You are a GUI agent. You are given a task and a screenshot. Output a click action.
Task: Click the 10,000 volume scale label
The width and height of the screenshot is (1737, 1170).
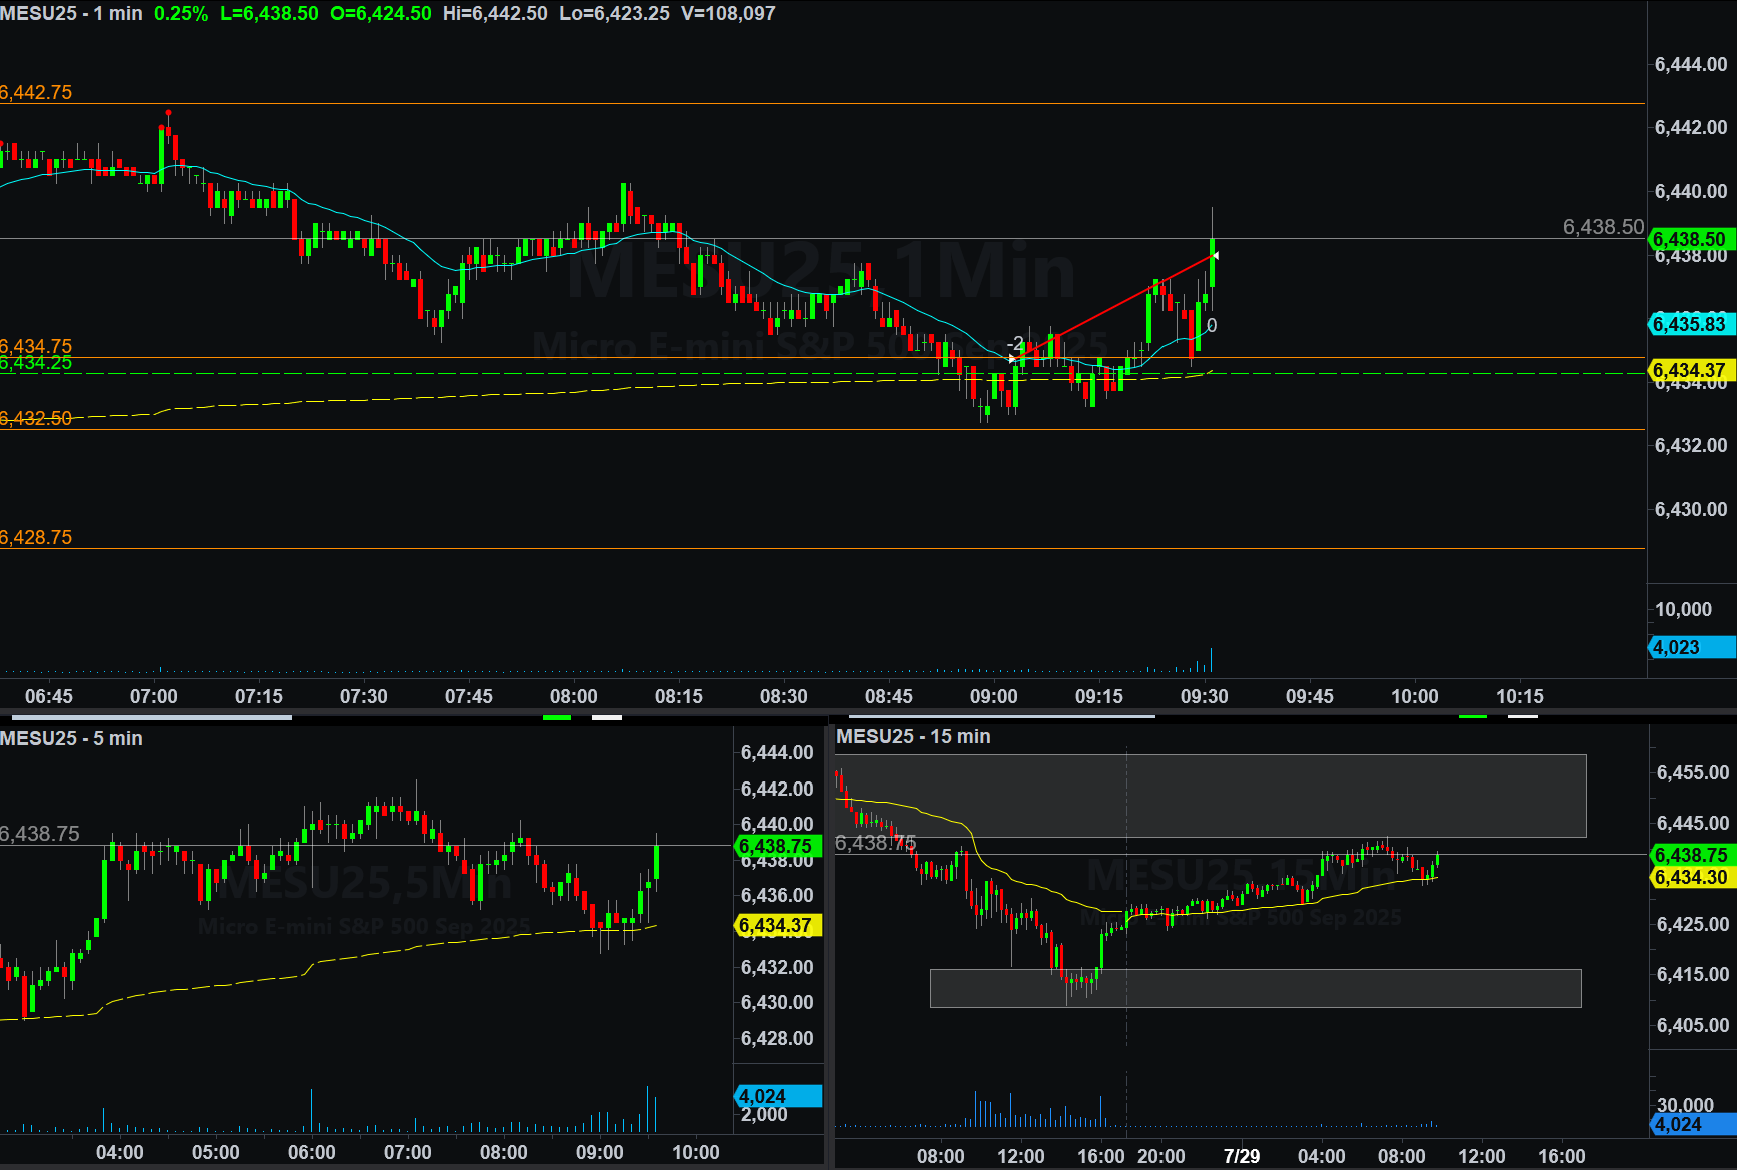[1683, 609]
